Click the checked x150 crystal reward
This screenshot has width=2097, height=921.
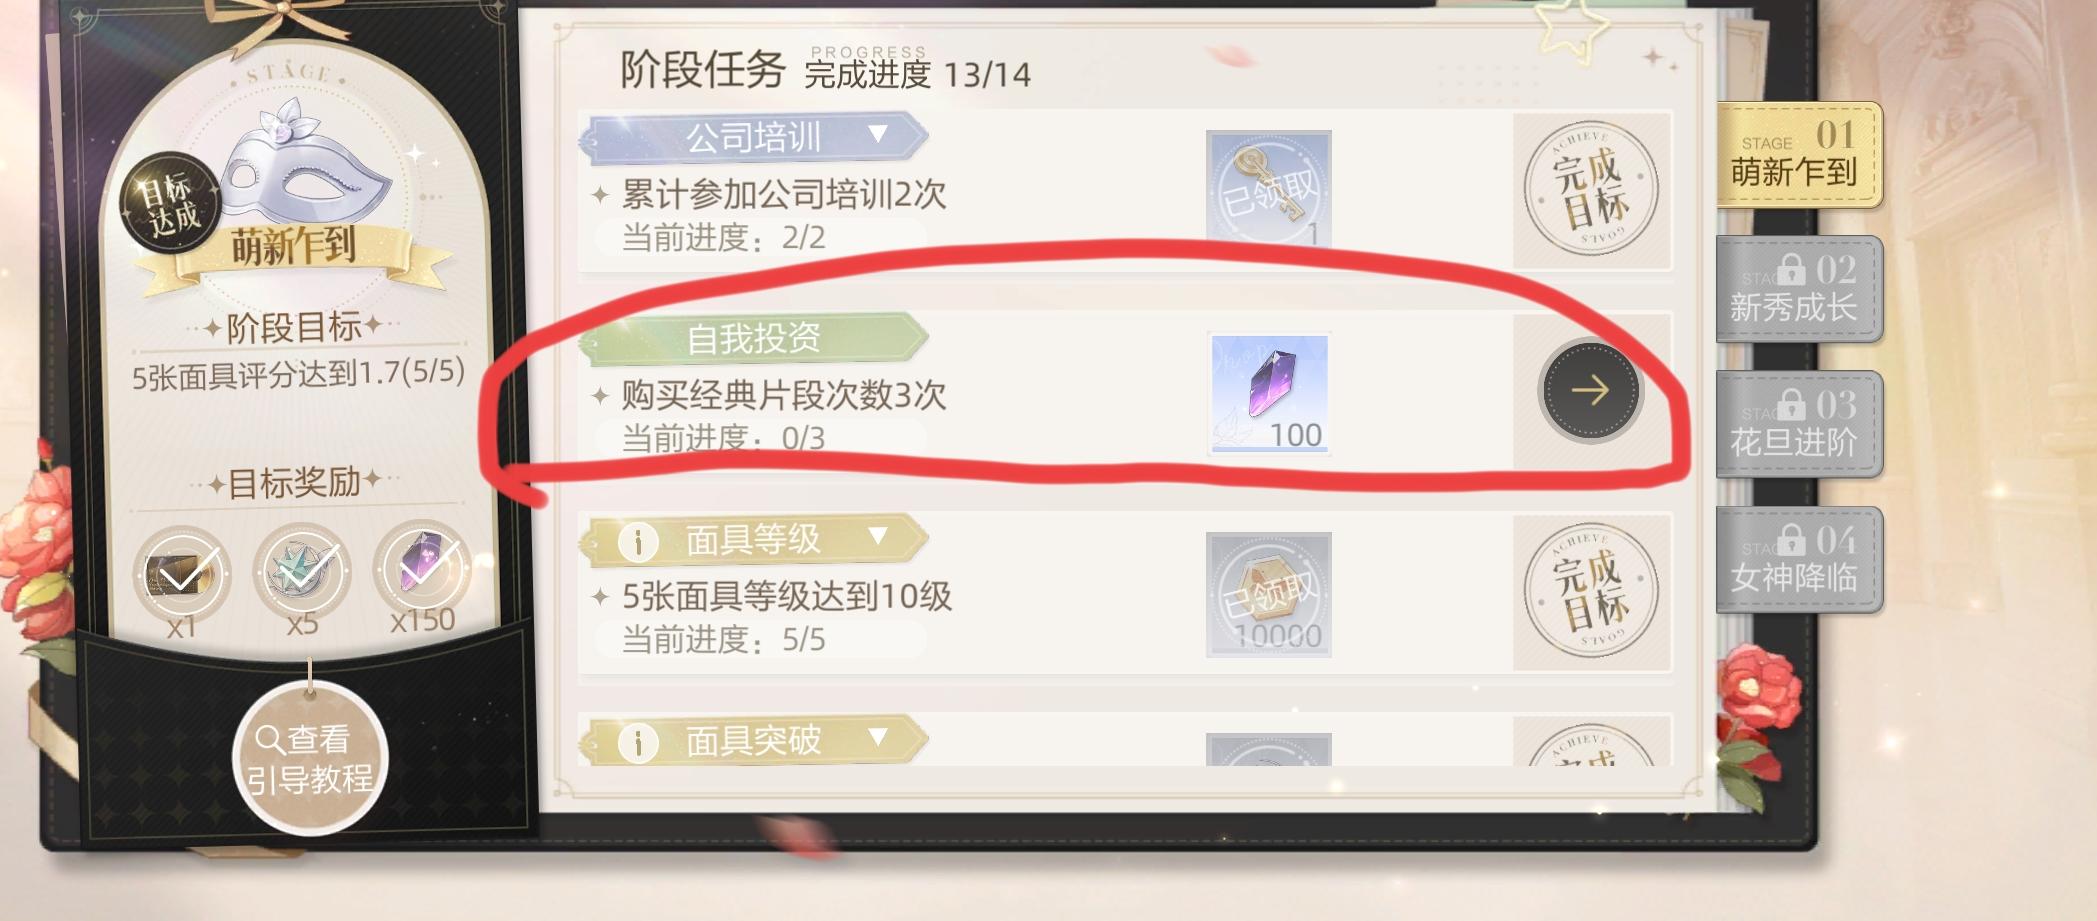422,567
